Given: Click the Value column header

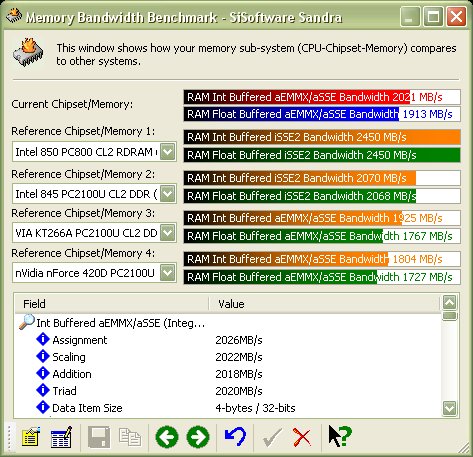Looking at the screenshot, I should click(324, 304).
